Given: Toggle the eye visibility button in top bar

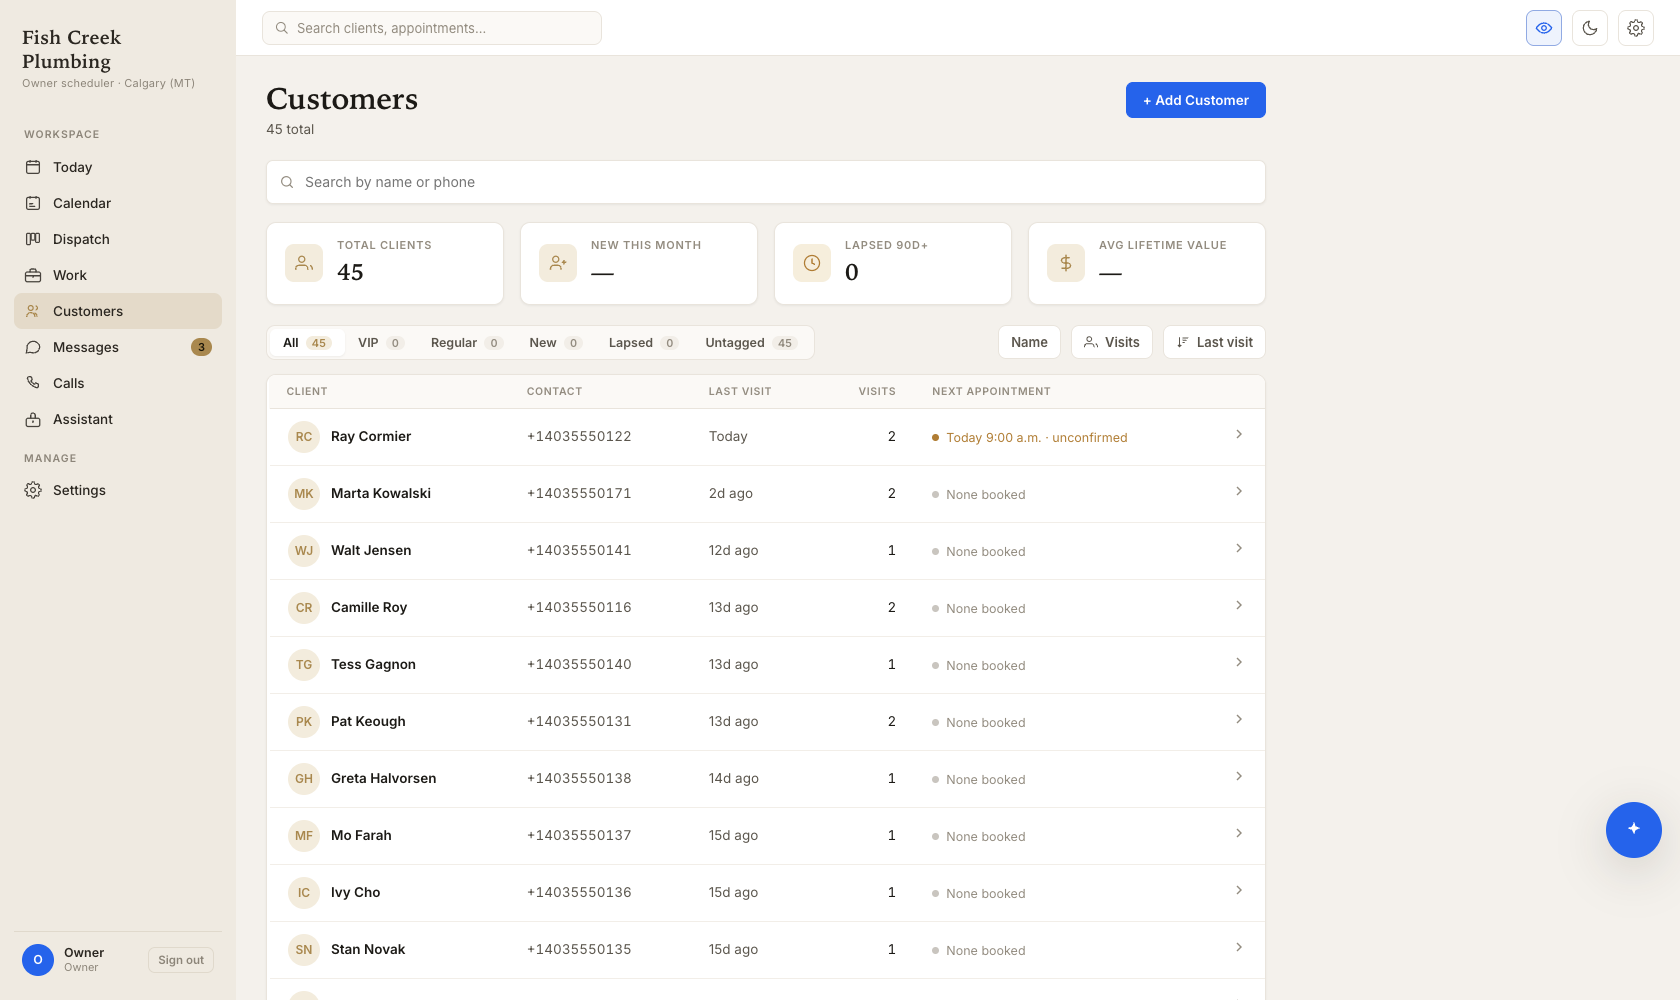Looking at the screenshot, I should (1544, 28).
